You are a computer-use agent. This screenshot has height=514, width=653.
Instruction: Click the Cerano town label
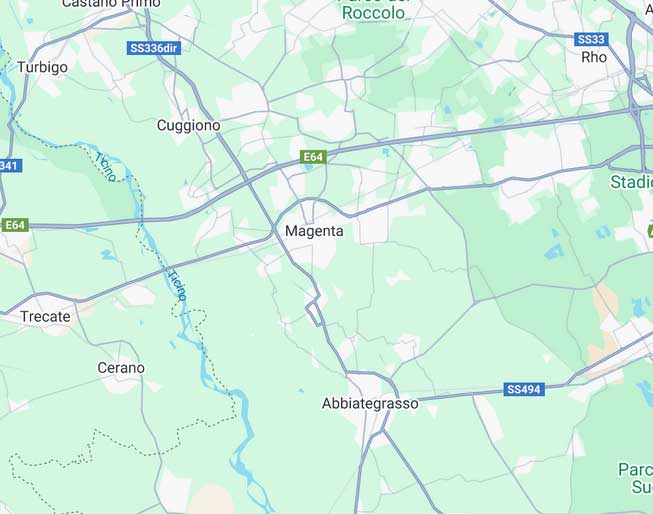tap(121, 368)
